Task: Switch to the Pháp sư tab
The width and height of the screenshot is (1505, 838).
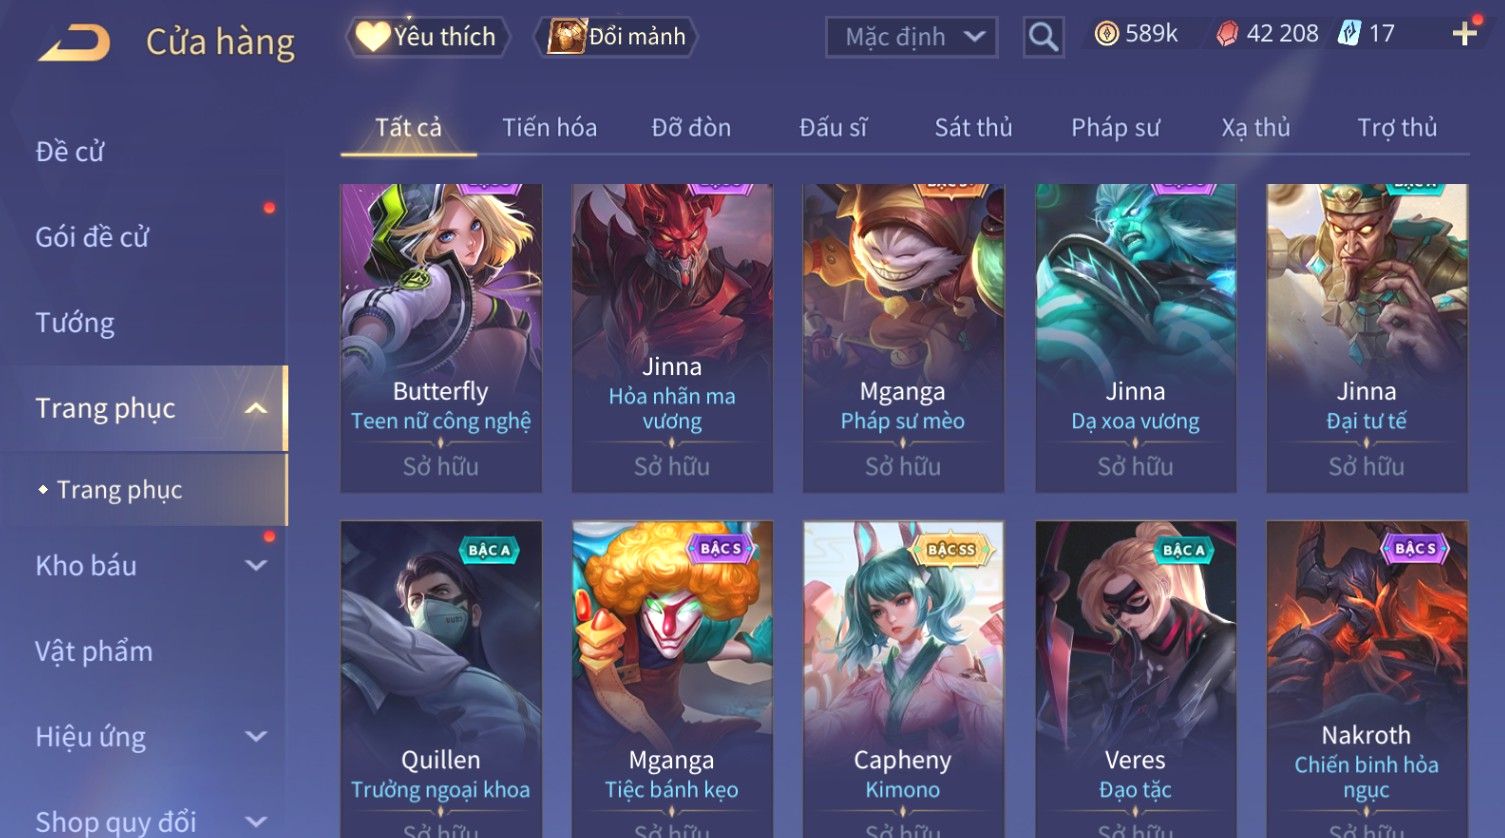Action: 1115,128
